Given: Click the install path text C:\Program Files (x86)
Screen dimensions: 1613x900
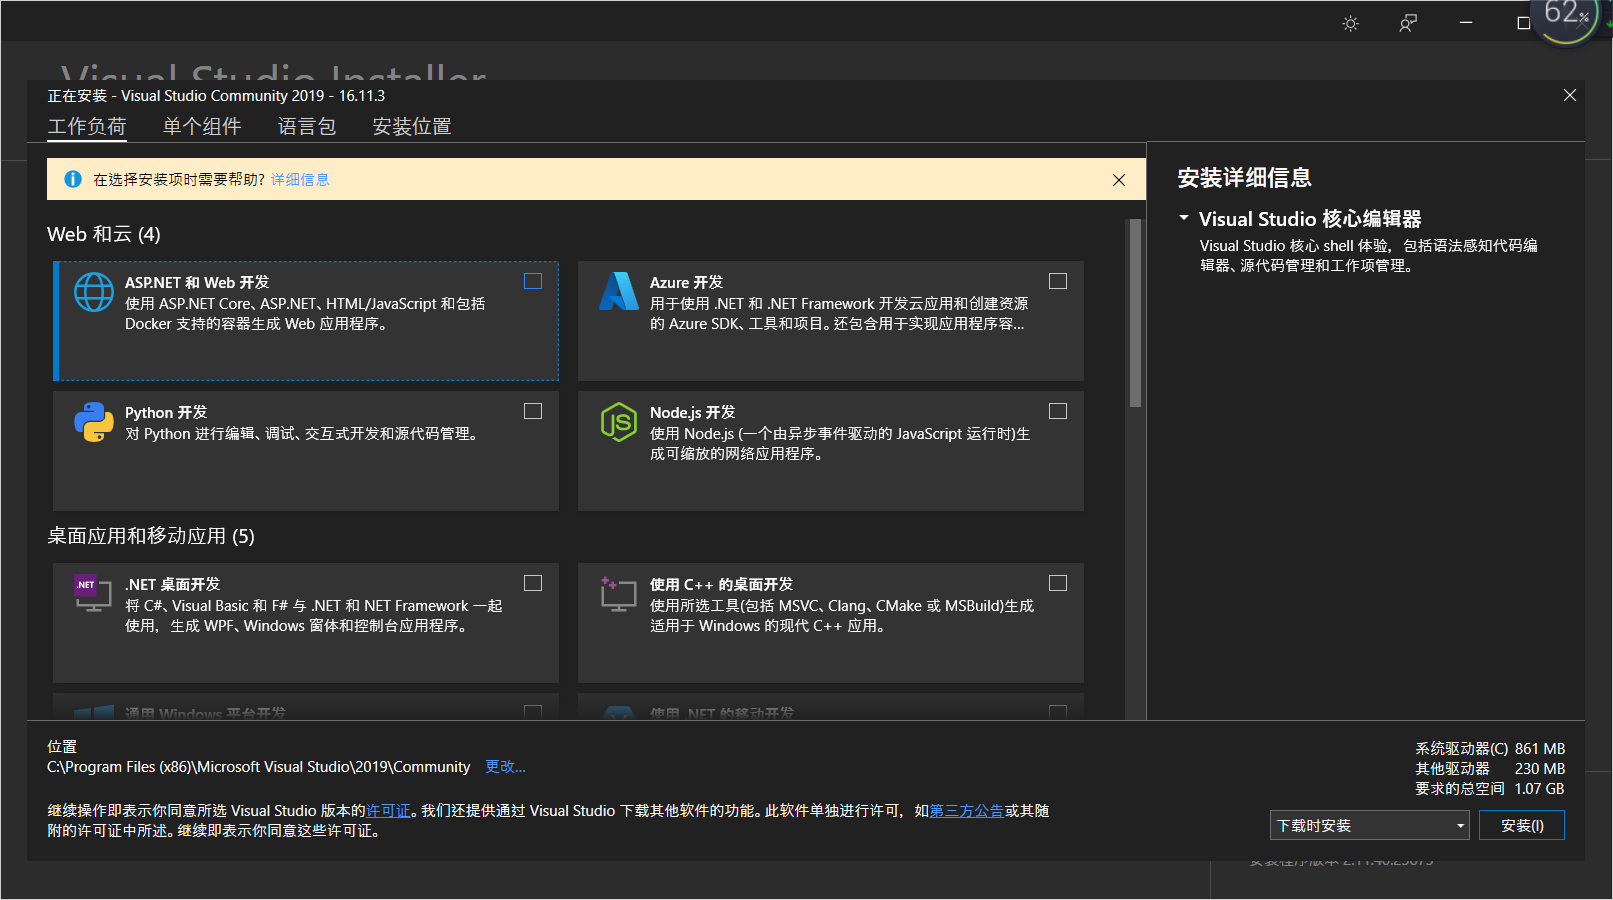Looking at the screenshot, I should coord(258,767).
